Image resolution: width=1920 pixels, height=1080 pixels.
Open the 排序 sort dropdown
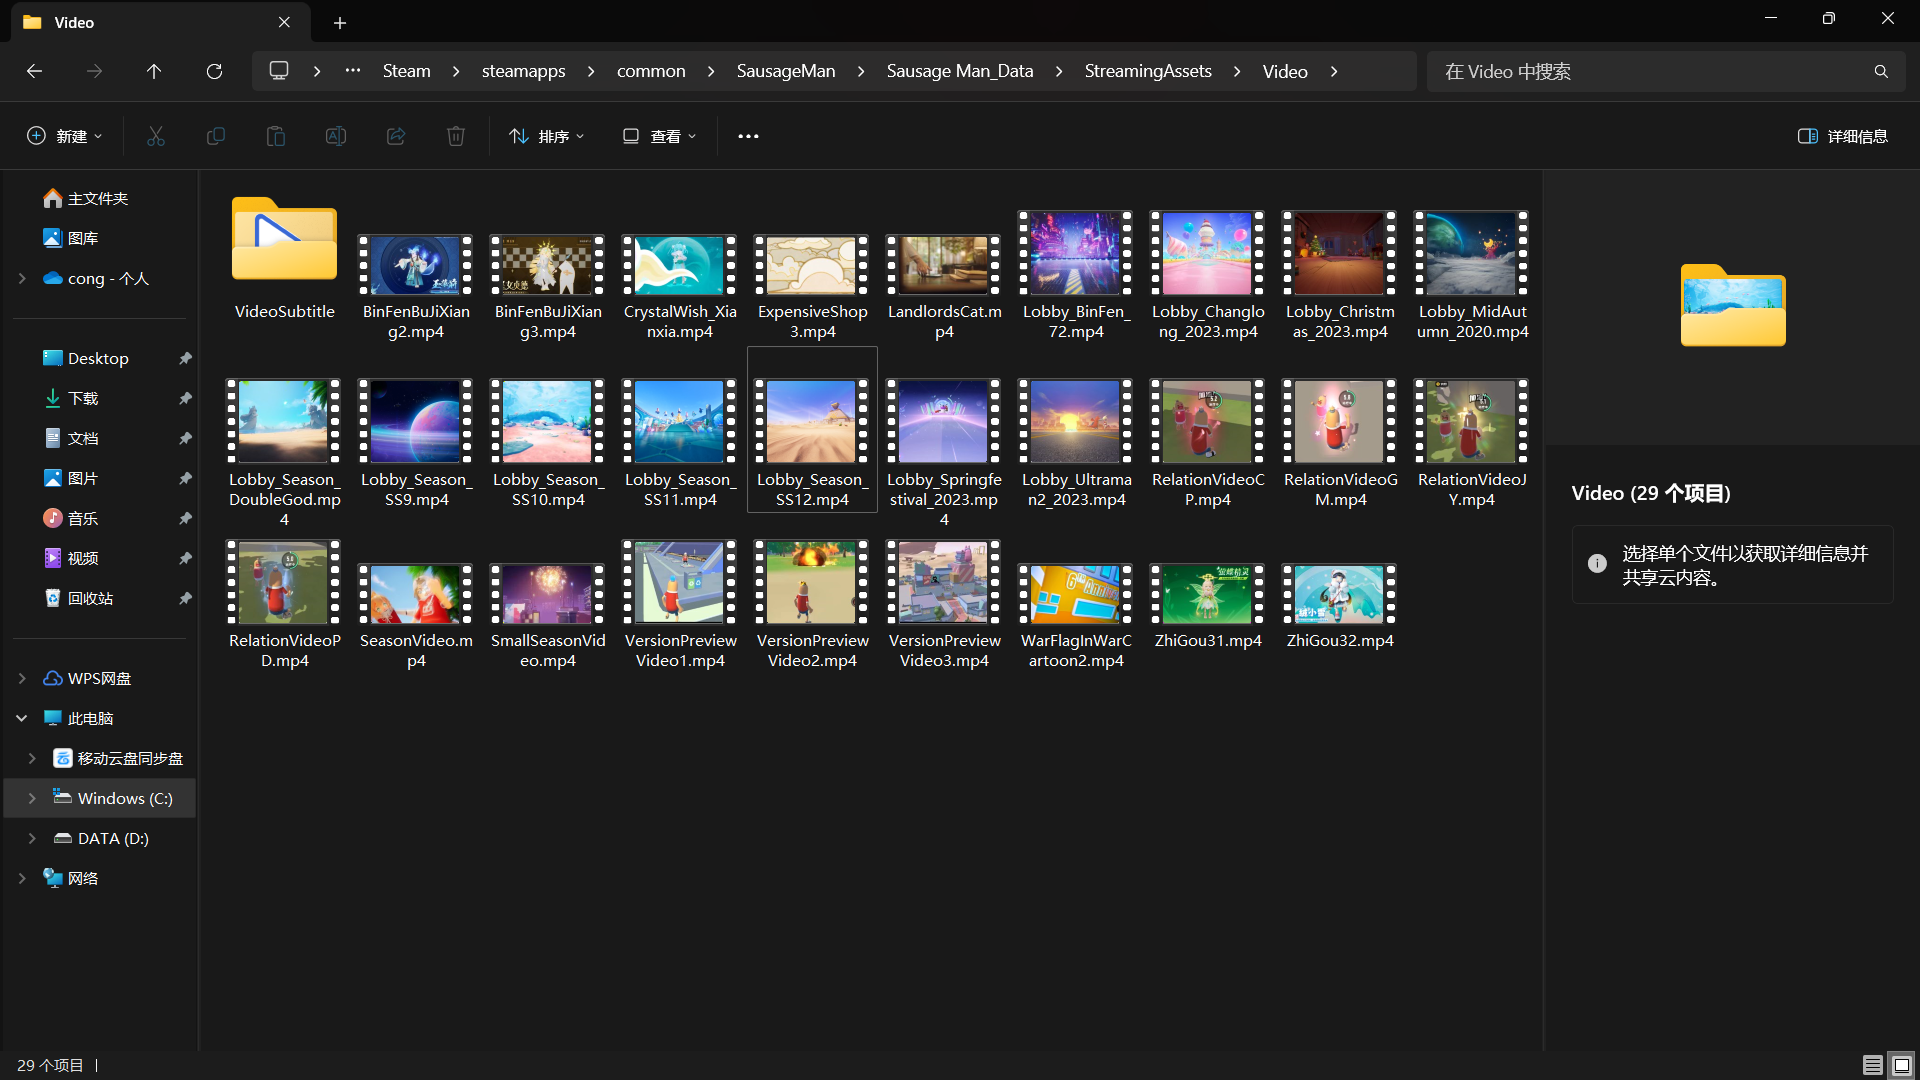pyautogui.click(x=547, y=136)
